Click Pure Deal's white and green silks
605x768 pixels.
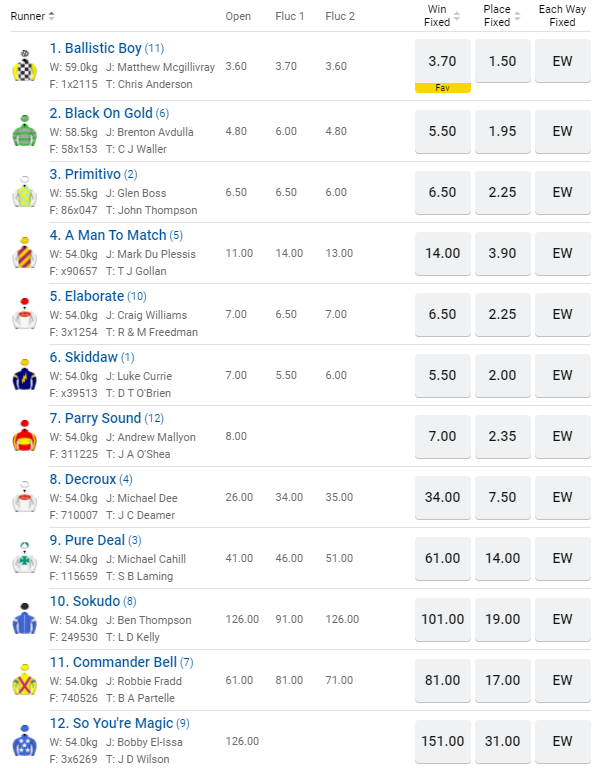coord(24,557)
